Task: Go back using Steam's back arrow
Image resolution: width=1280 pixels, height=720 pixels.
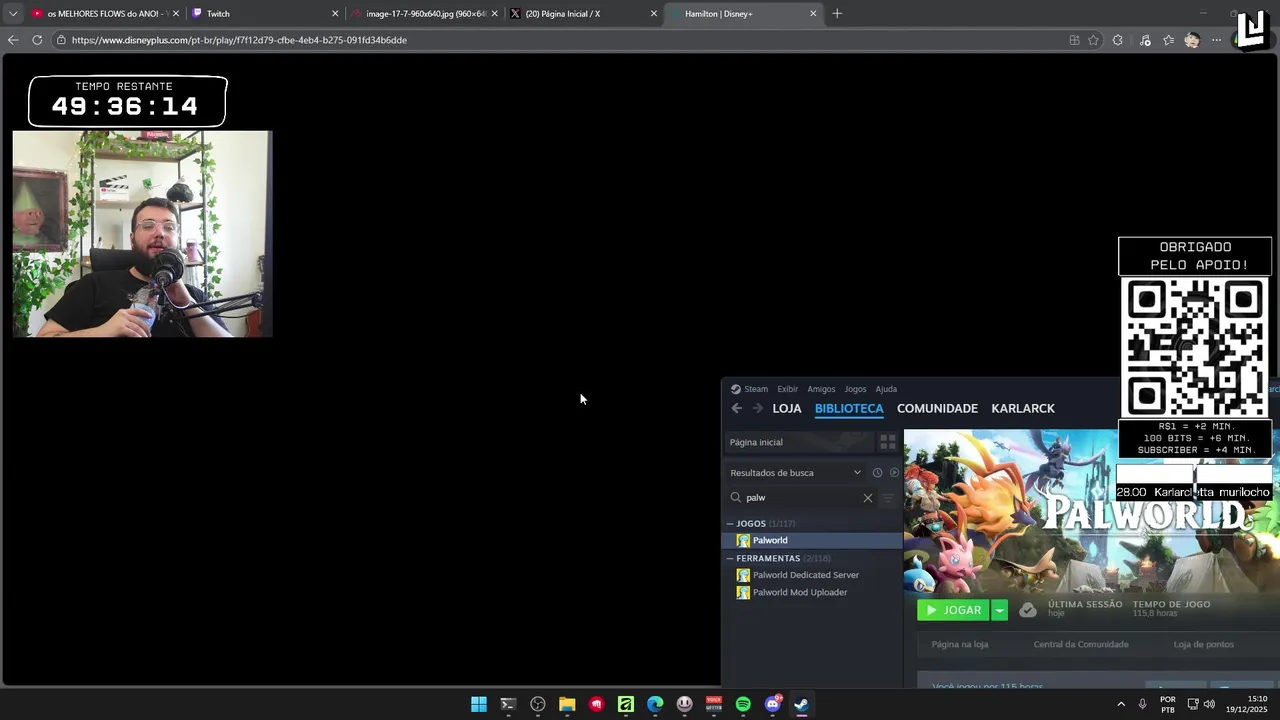Action: [x=737, y=408]
